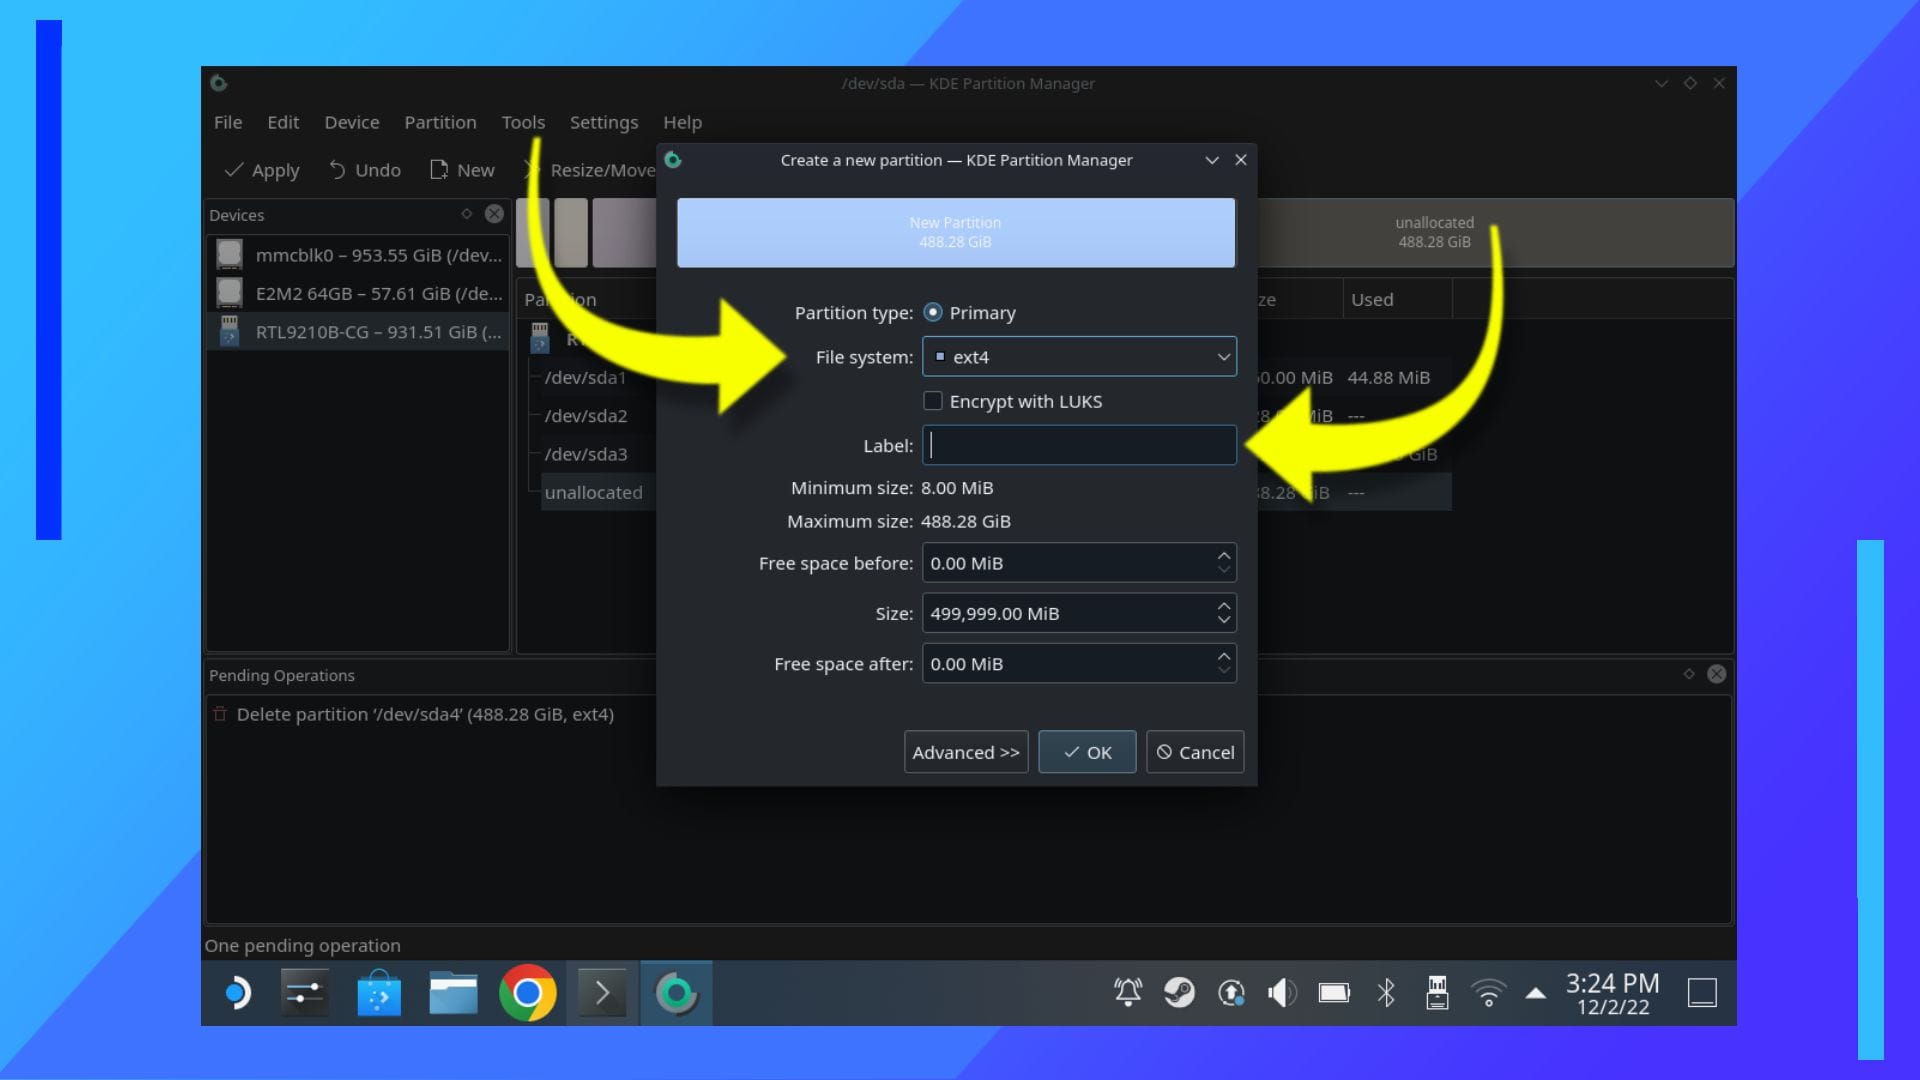Viewport: 1920px width, 1080px height.
Task: Toggle the Wi-Fi tray icon
Action: [x=1487, y=993]
